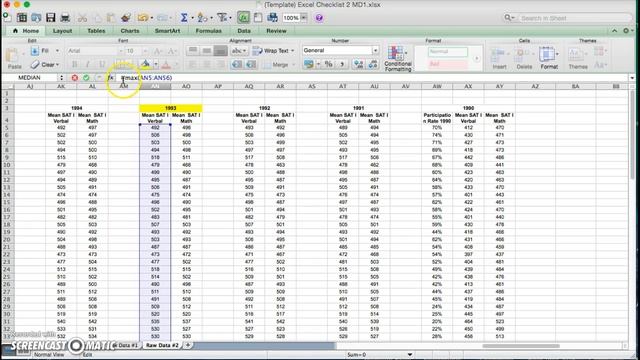Click the Percent style icon
The width and height of the screenshot is (640, 360).
click(x=329, y=64)
